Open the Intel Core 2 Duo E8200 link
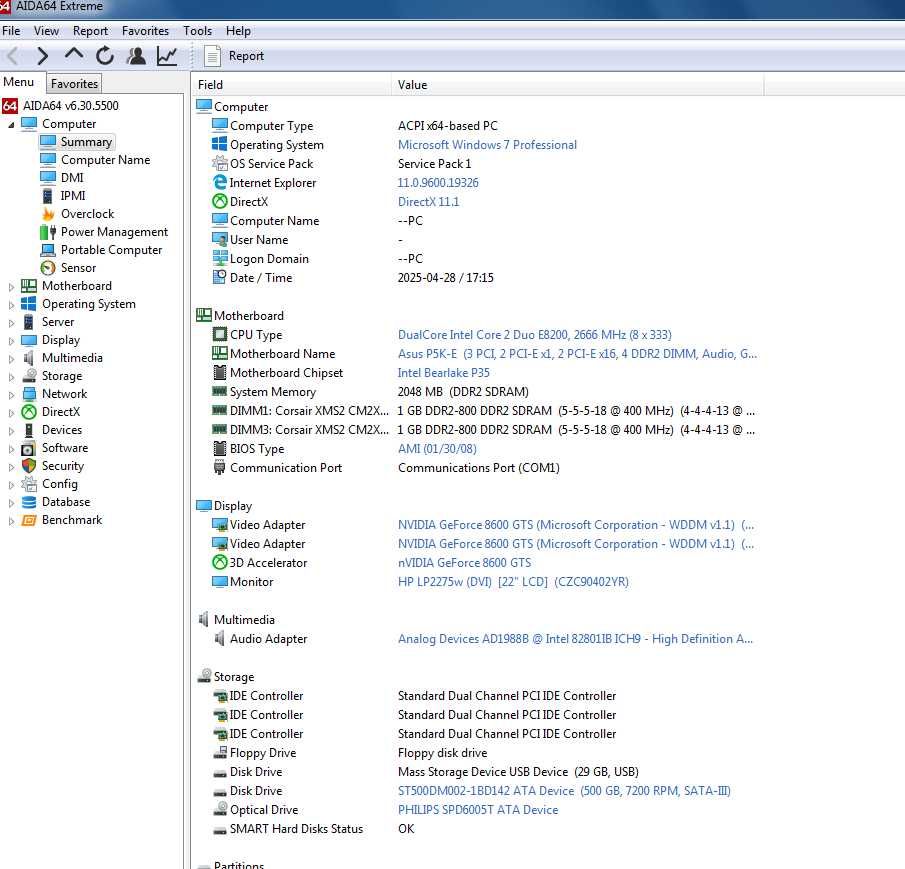Image resolution: width=905 pixels, height=869 pixels. click(534, 335)
